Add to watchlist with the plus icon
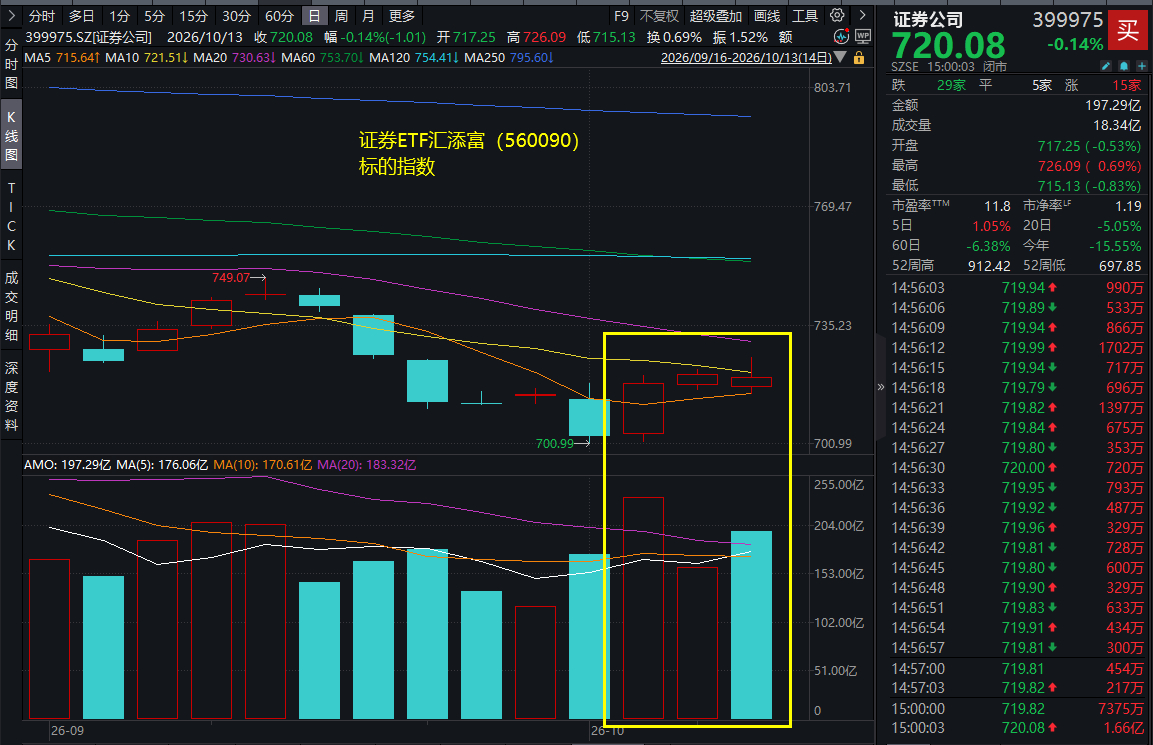 [1141, 66]
